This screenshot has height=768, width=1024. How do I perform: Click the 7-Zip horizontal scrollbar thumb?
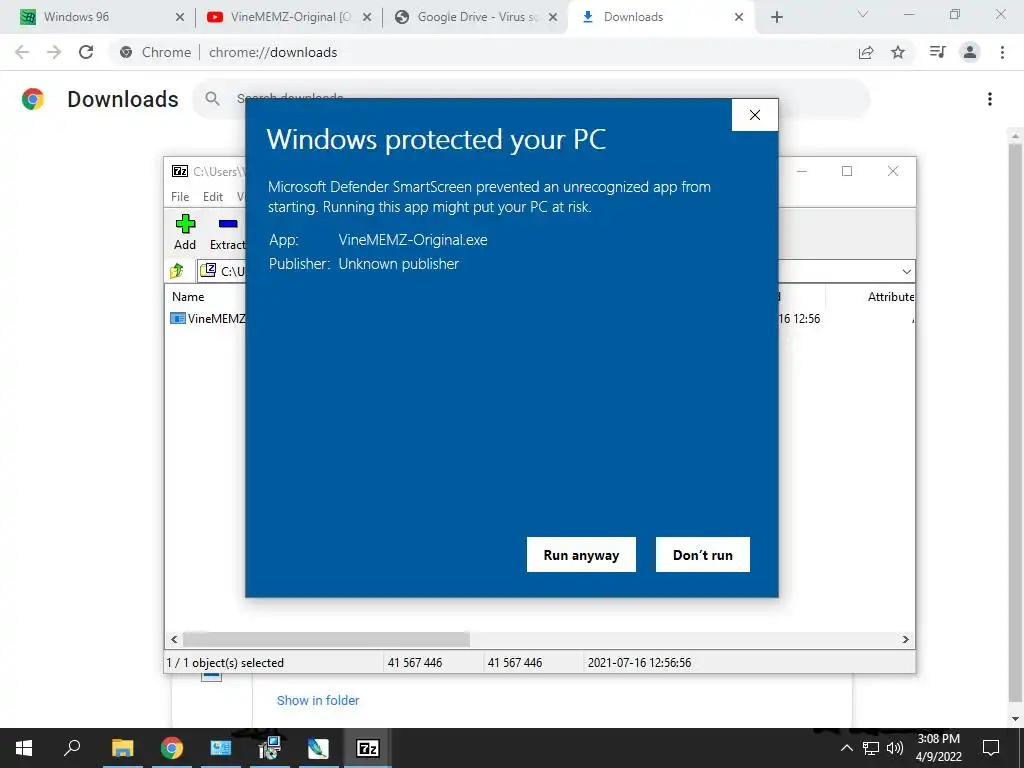(326, 639)
